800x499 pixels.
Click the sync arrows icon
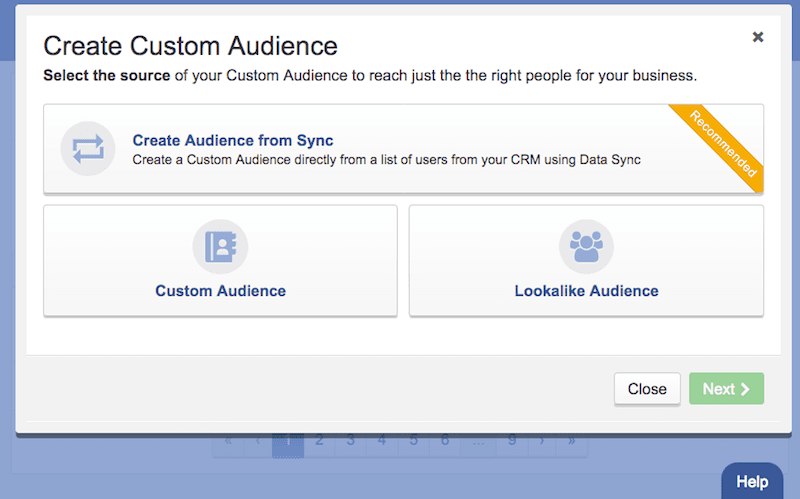tap(88, 149)
